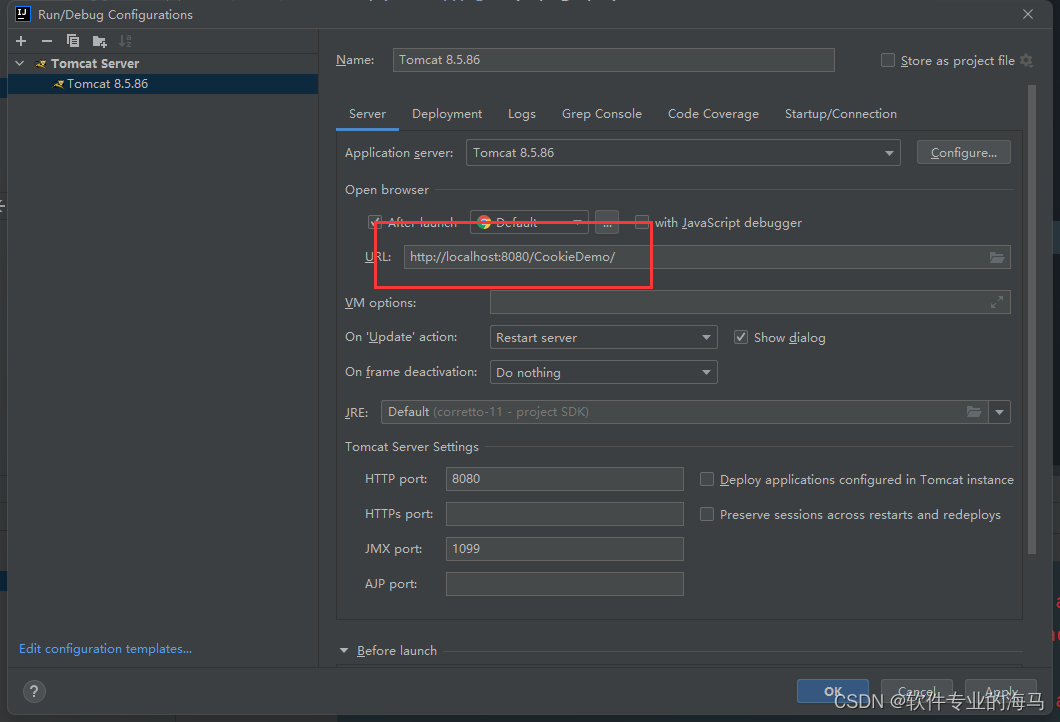Toggle After launch checkbox
Viewport: 1060px width, 722px height.
coord(375,222)
